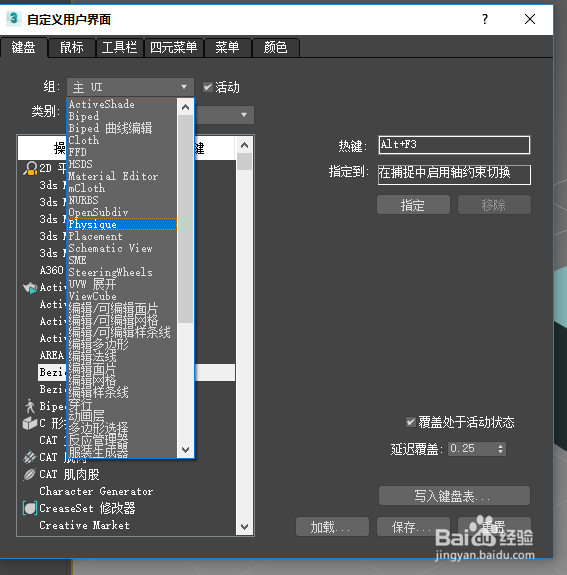The height and width of the screenshot is (575, 567).
Task: Click the C shape box icon in list
Action: click(x=30, y=423)
